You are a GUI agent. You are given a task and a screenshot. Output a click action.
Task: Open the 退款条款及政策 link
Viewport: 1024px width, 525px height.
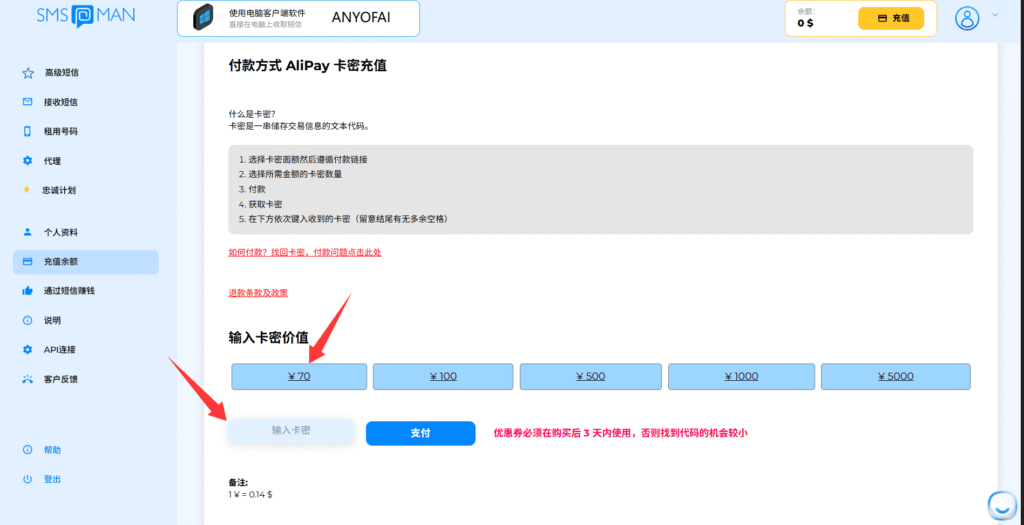coord(258,292)
